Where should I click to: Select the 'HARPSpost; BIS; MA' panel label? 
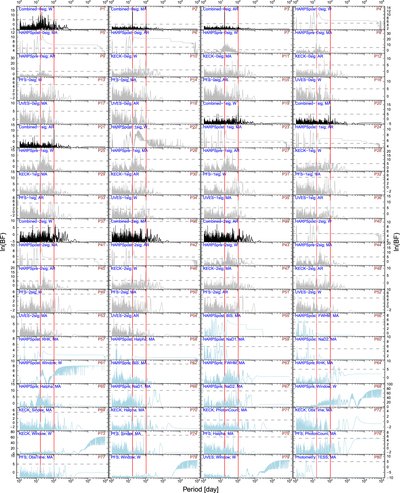222,315
